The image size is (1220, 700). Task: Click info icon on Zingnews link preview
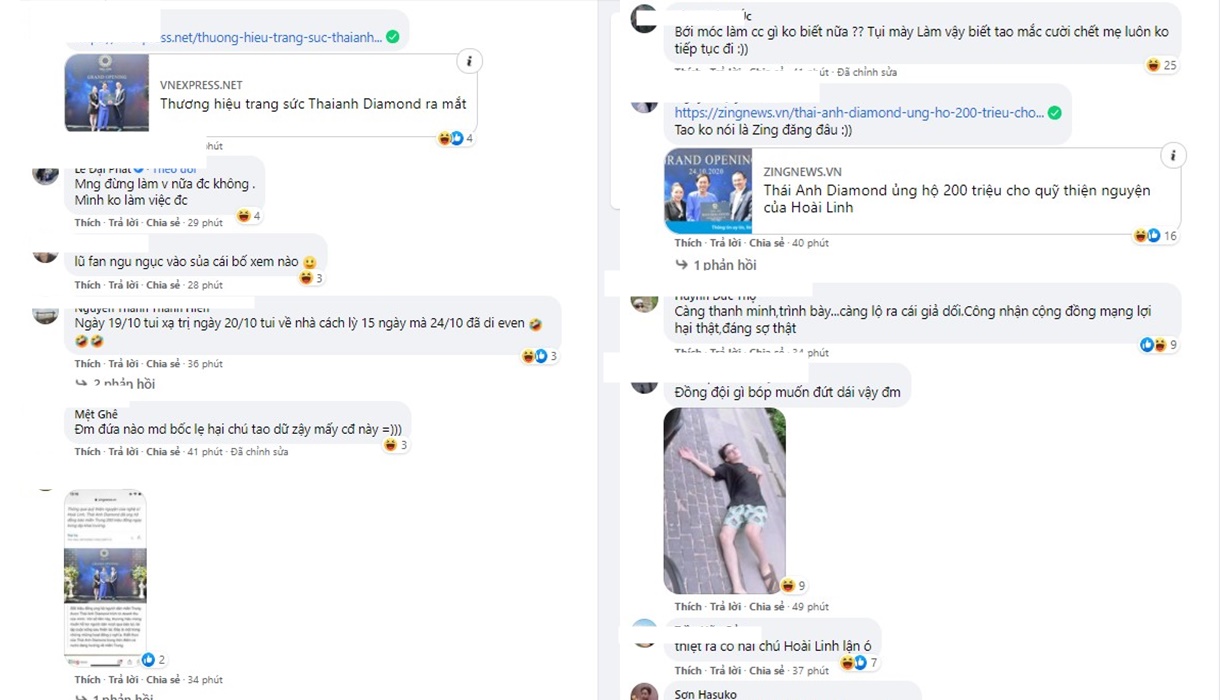(x=1172, y=155)
